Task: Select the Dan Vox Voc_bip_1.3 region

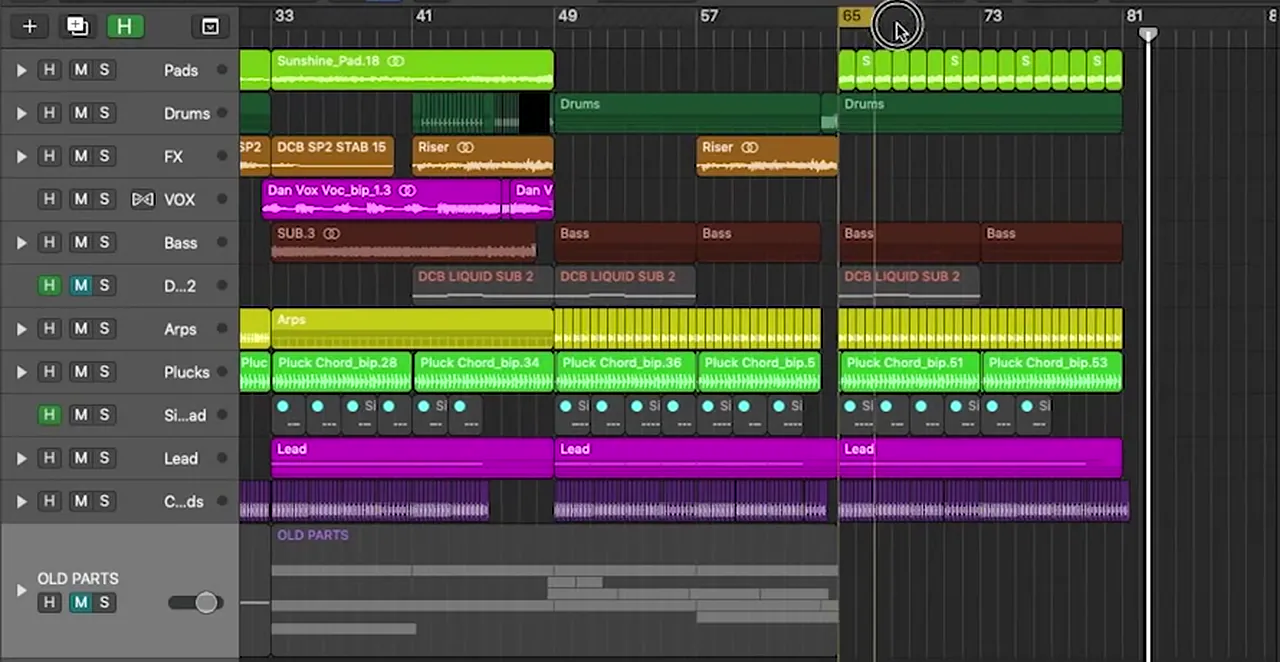Action: point(384,199)
